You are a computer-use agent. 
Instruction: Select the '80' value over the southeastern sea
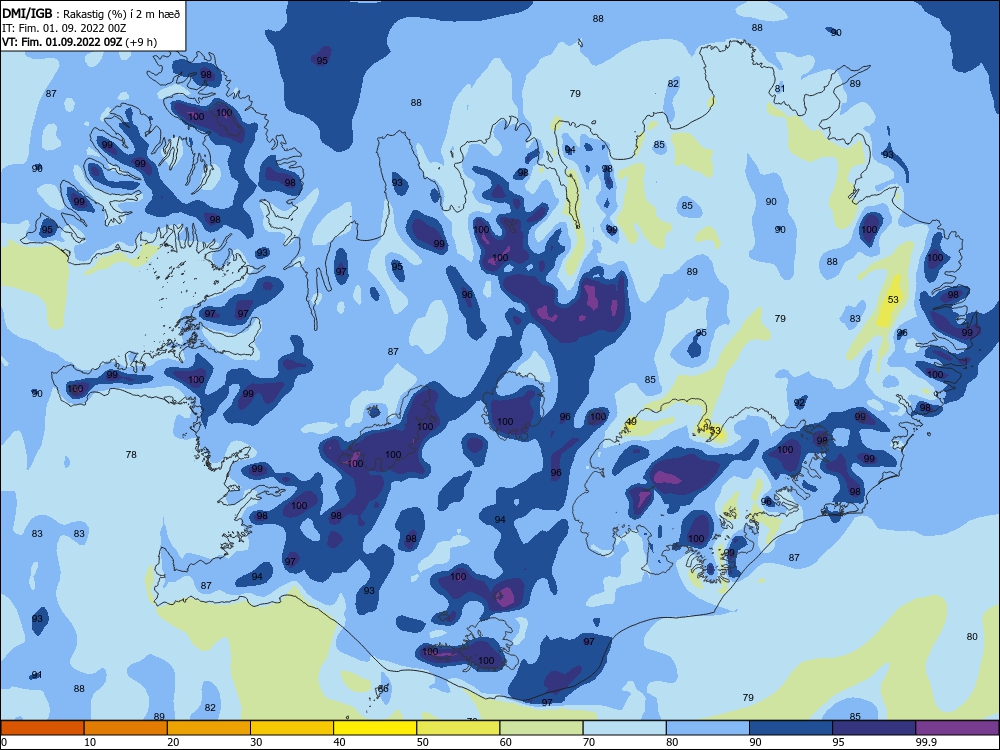click(972, 636)
